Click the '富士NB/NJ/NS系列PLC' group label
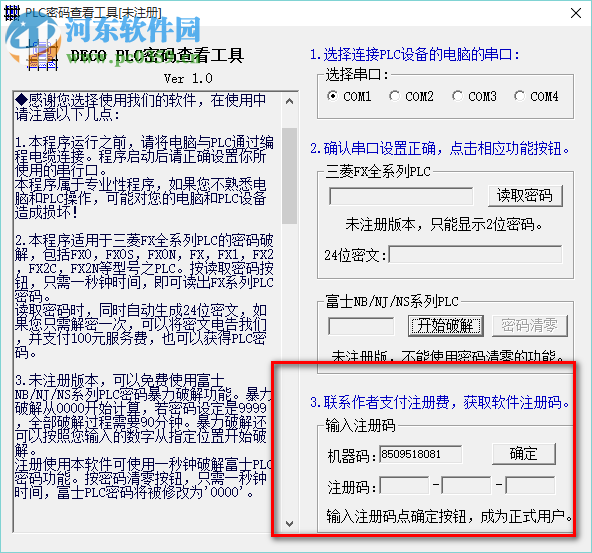592x553 pixels. pyautogui.click(x=392, y=302)
